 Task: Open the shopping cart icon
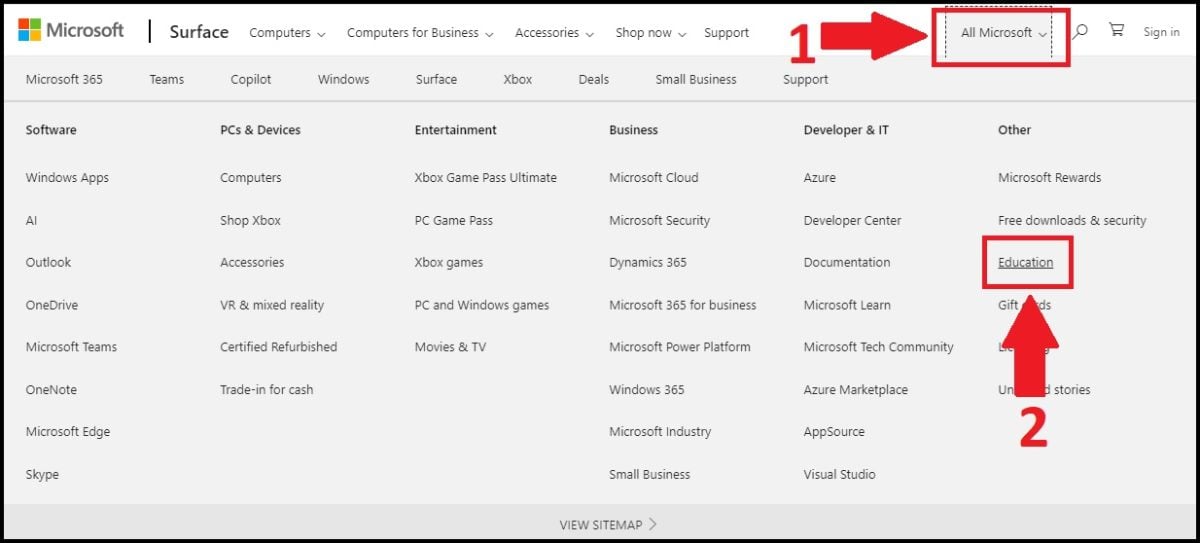(1116, 31)
